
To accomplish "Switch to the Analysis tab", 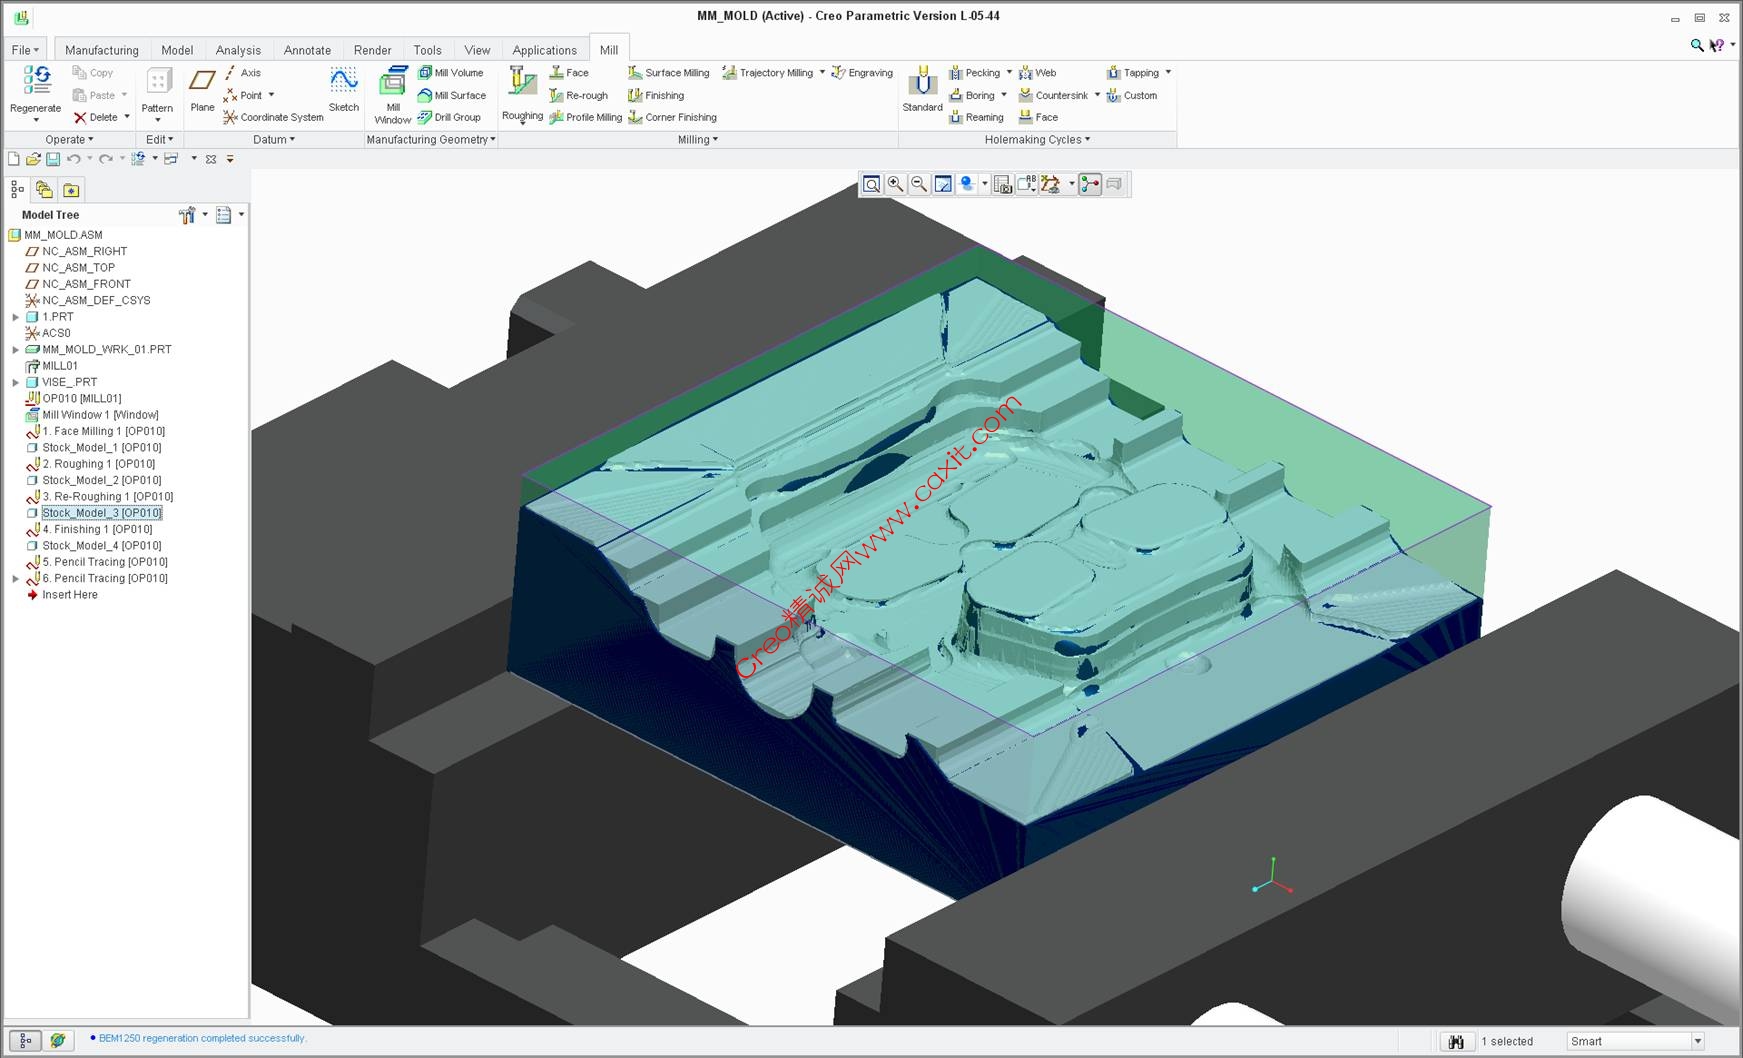I will coord(238,50).
